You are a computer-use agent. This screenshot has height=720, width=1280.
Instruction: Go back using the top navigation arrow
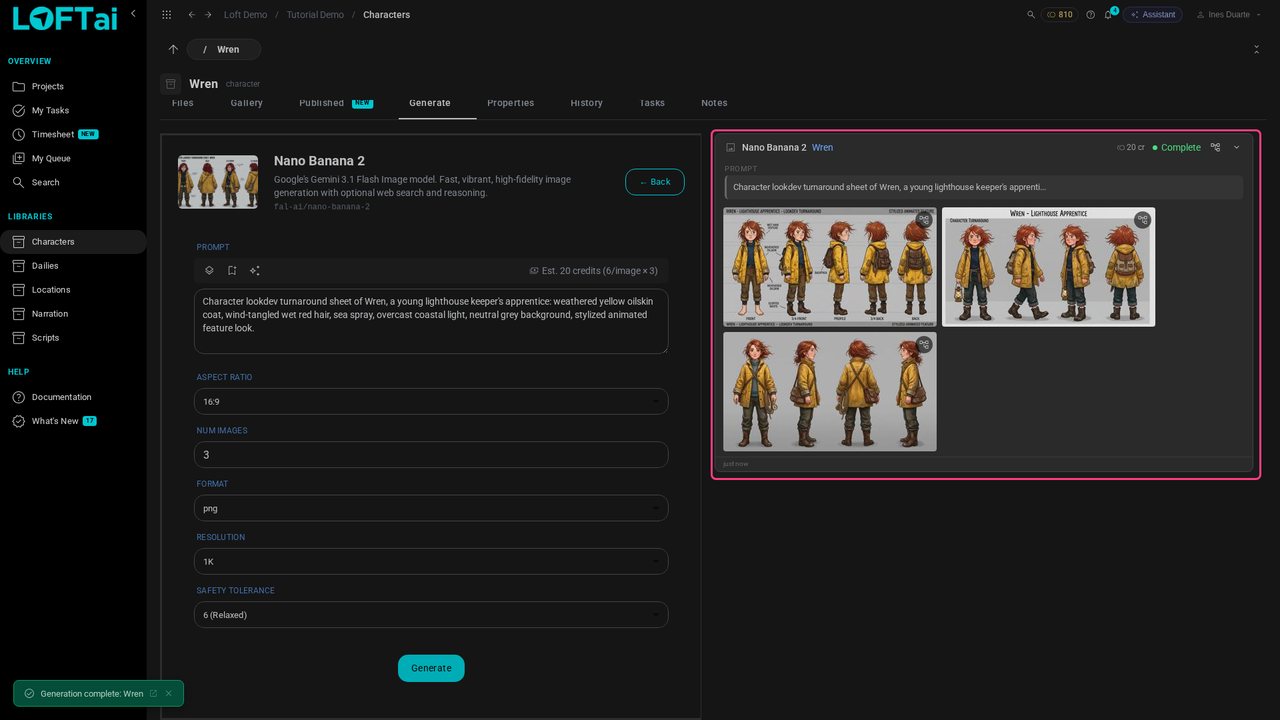[191, 15]
